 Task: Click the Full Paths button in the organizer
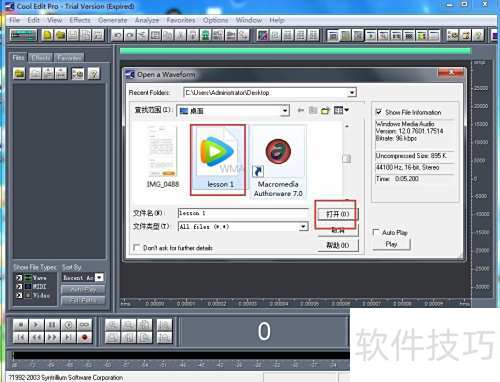pos(83,300)
